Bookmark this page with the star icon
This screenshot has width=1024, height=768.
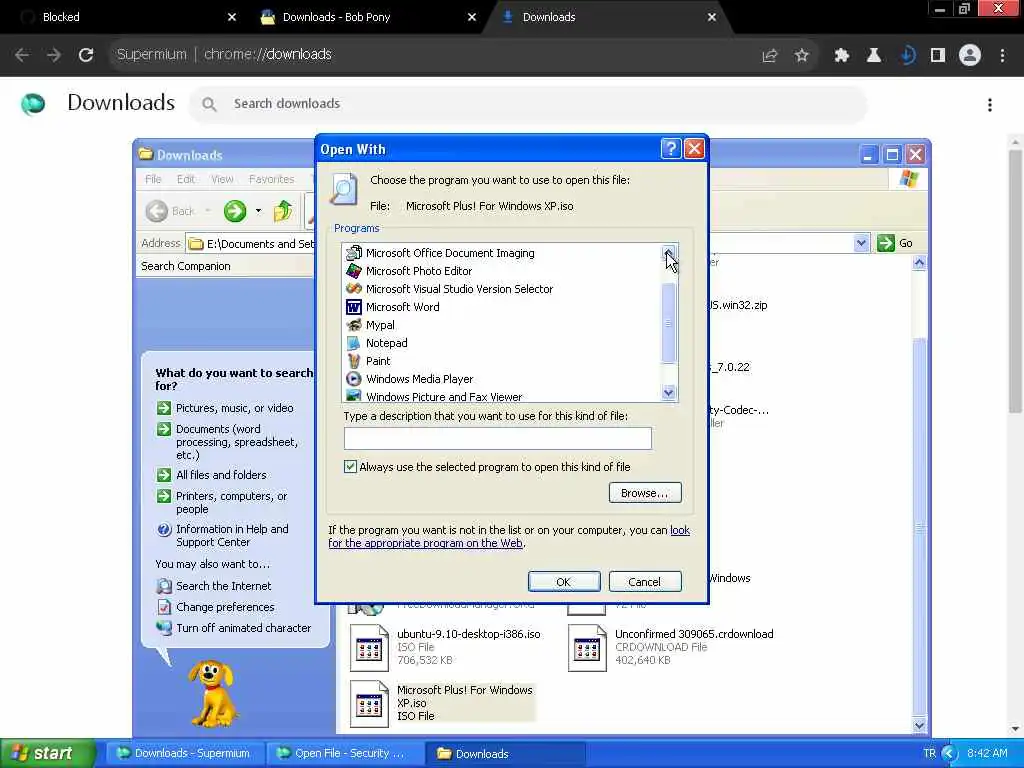[x=802, y=56]
